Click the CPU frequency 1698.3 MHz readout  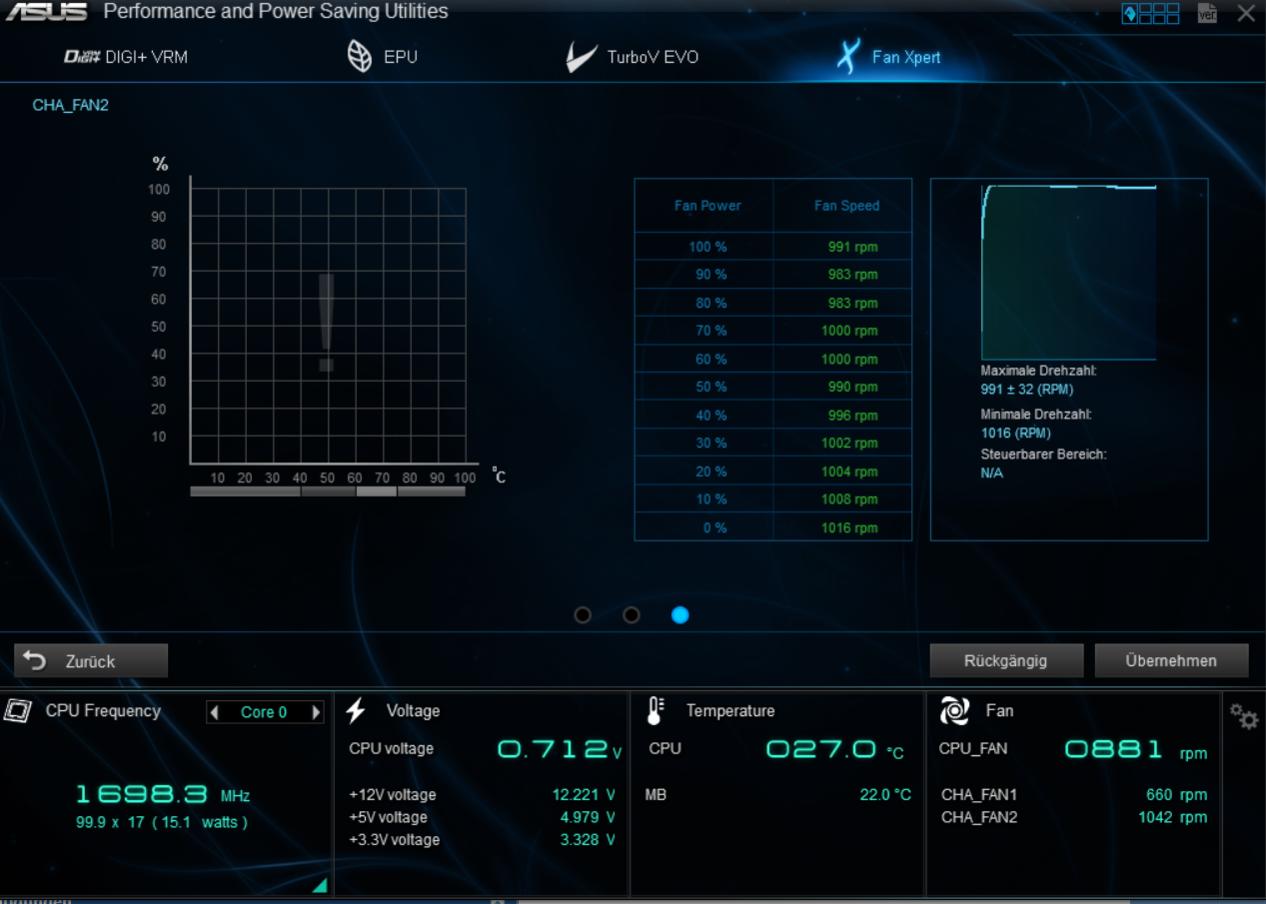pos(162,795)
